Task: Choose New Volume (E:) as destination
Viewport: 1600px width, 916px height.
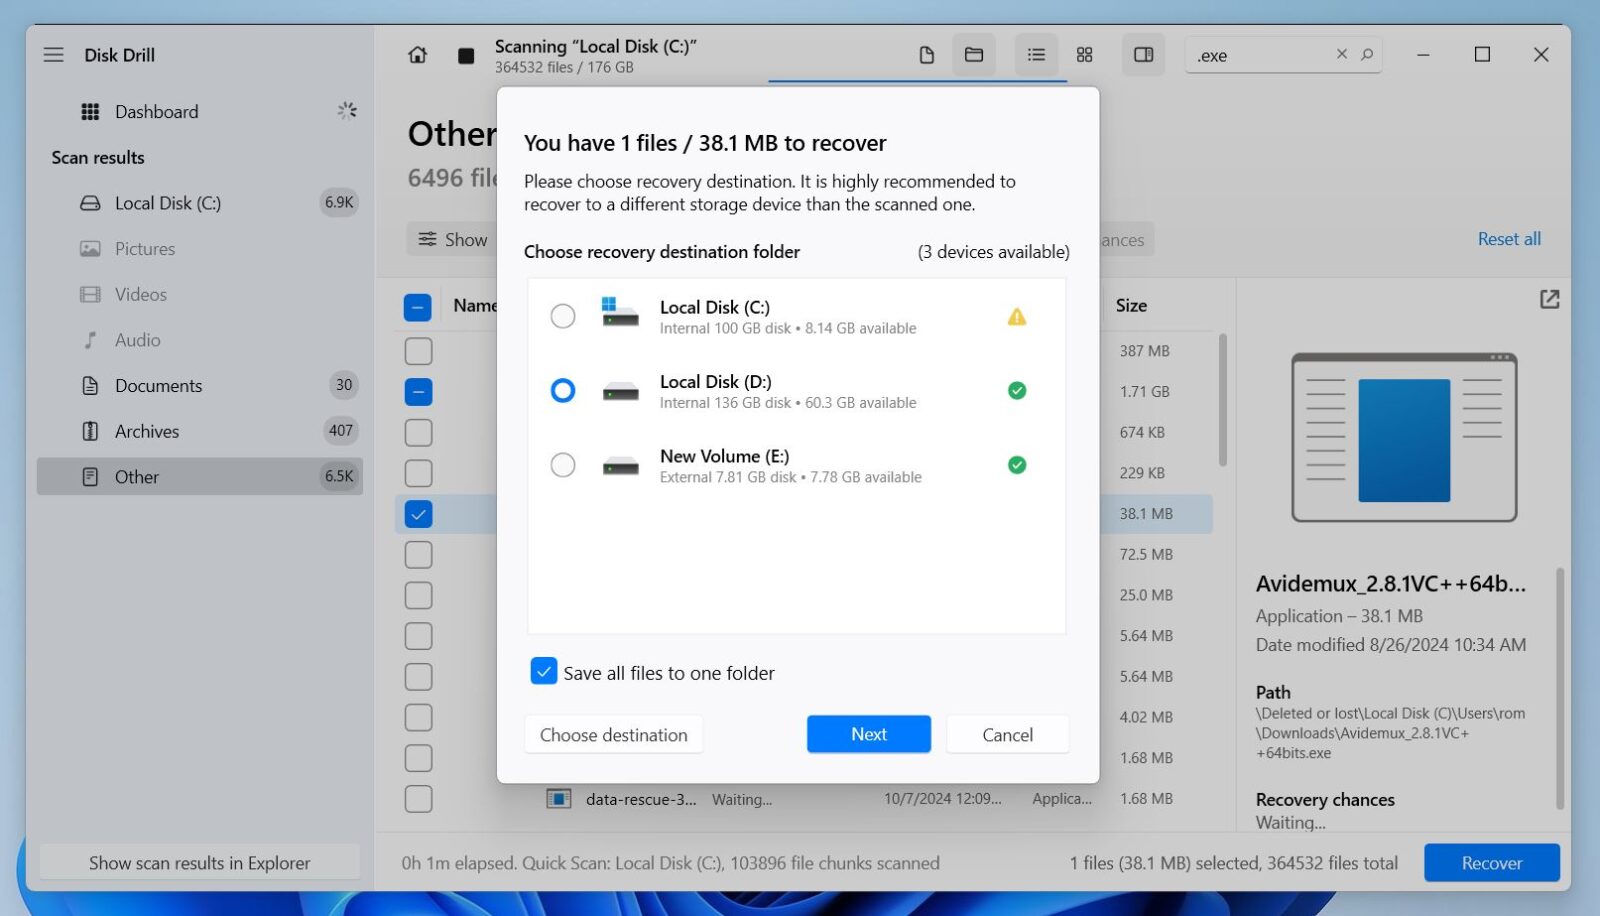Action: (563, 464)
